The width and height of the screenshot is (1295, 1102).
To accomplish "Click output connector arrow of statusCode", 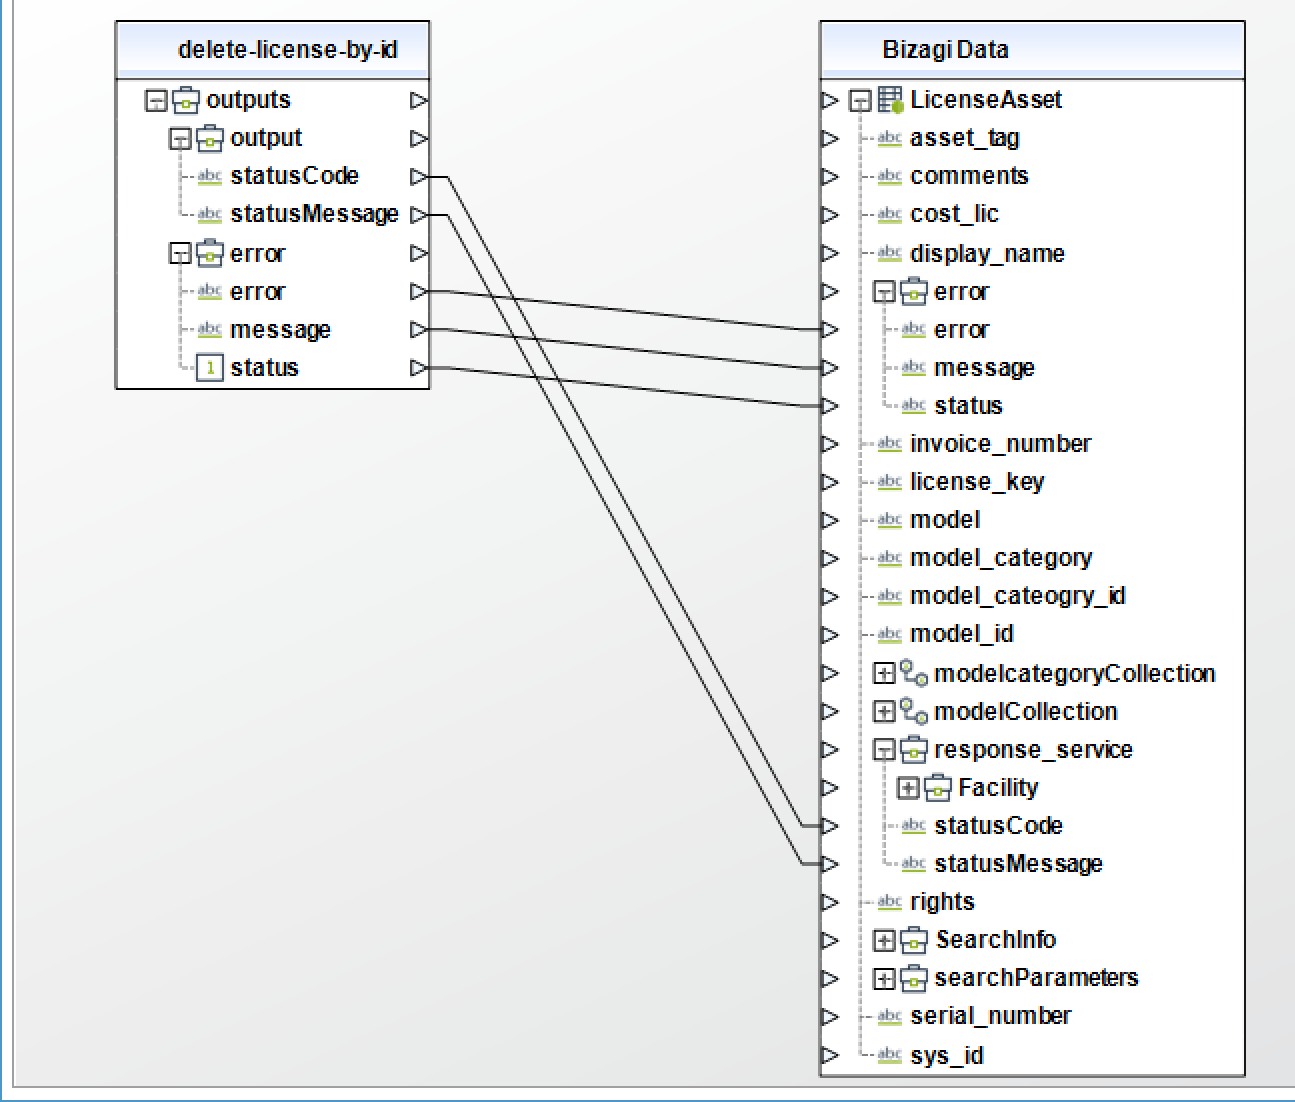I will click(419, 177).
